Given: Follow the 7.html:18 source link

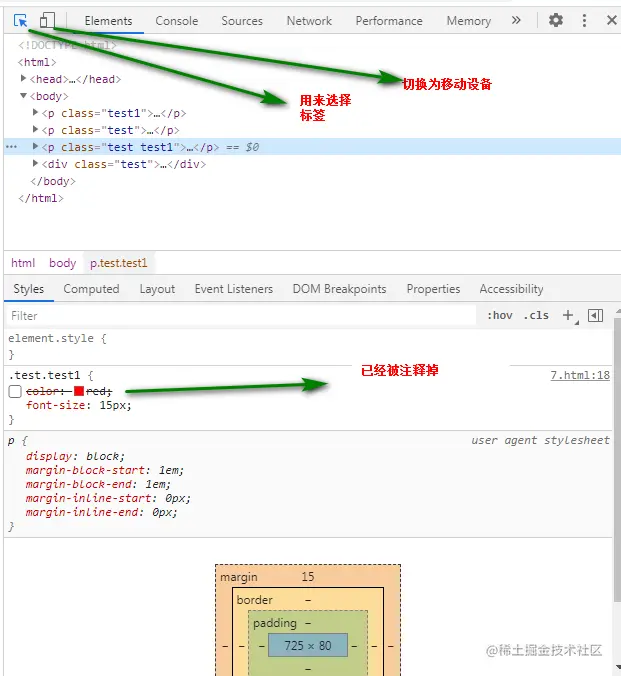Looking at the screenshot, I should 580,375.
